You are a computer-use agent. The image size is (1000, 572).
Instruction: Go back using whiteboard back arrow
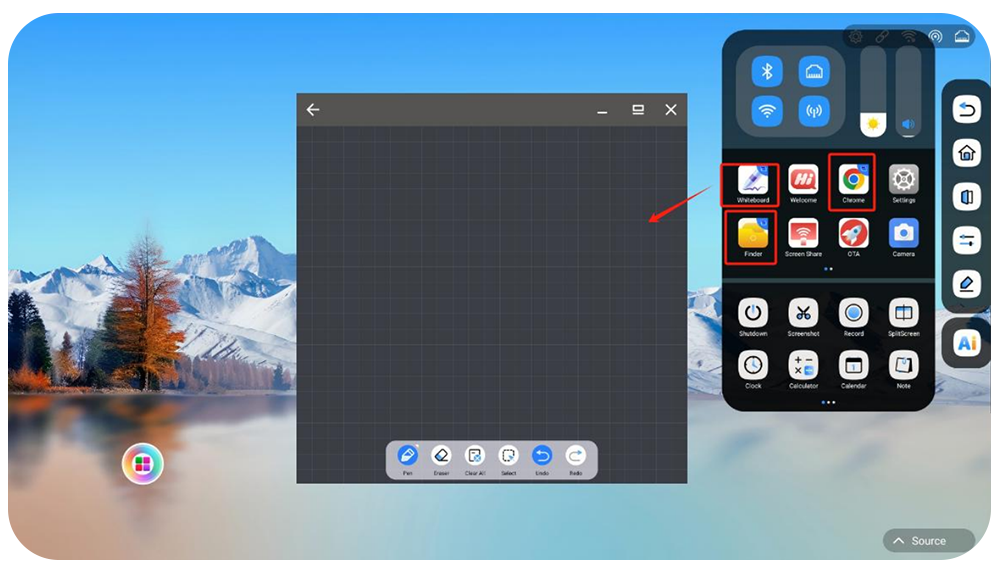click(x=313, y=110)
